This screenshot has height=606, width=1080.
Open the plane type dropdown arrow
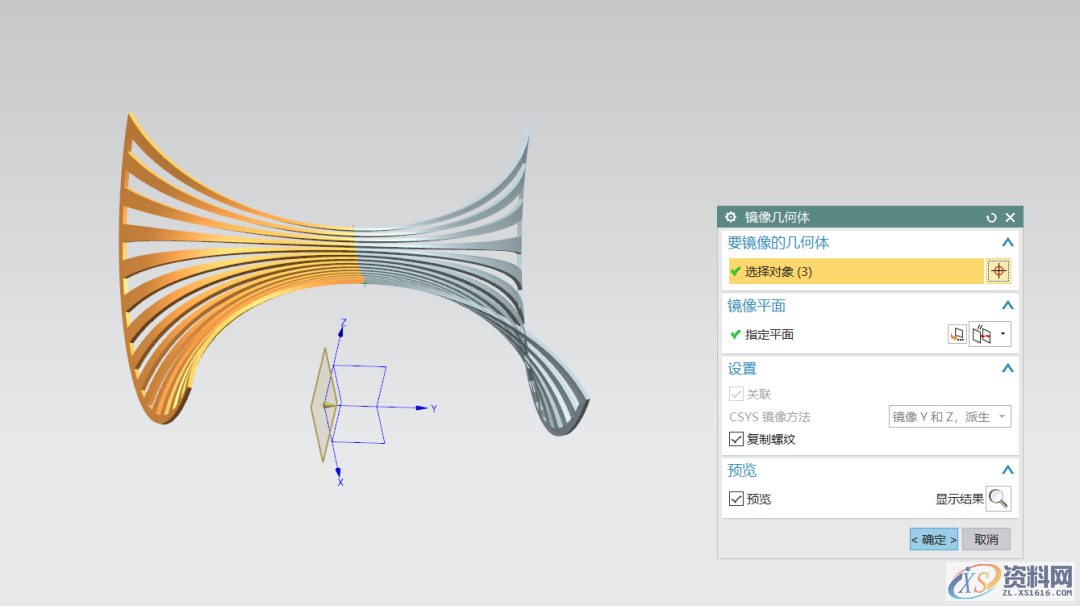pos(1003,335)
